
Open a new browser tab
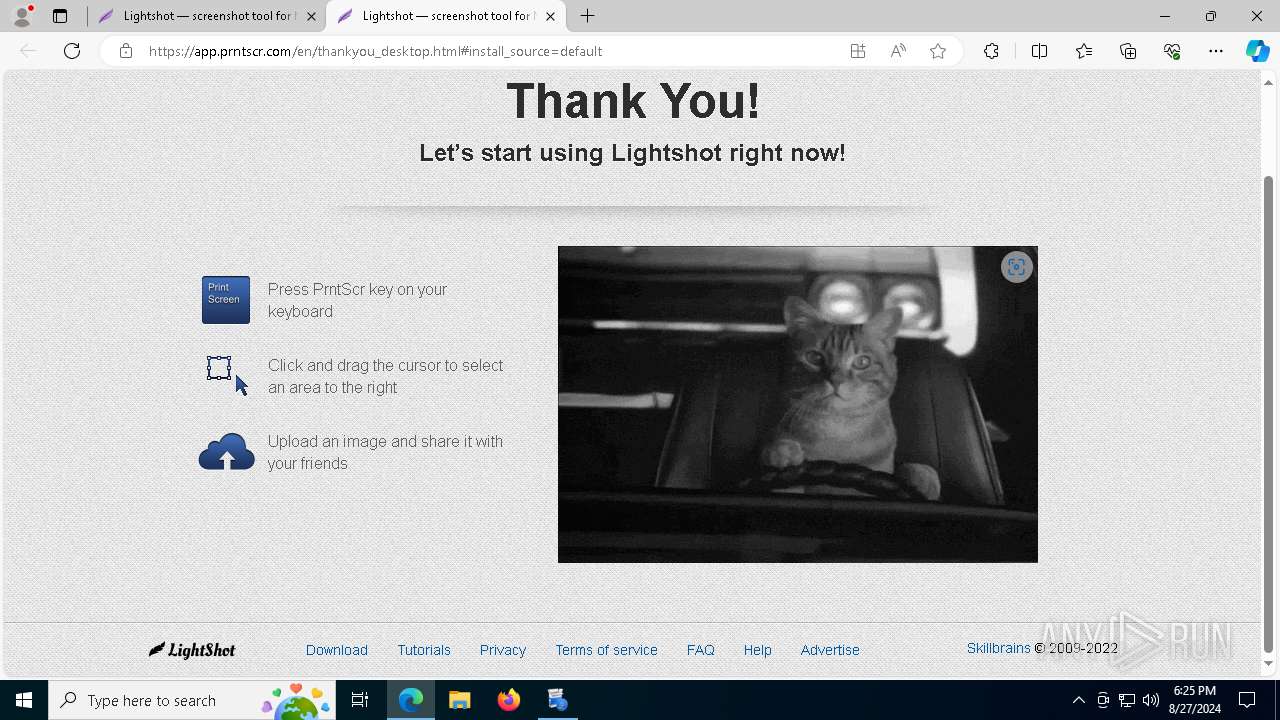click(588, 16)
